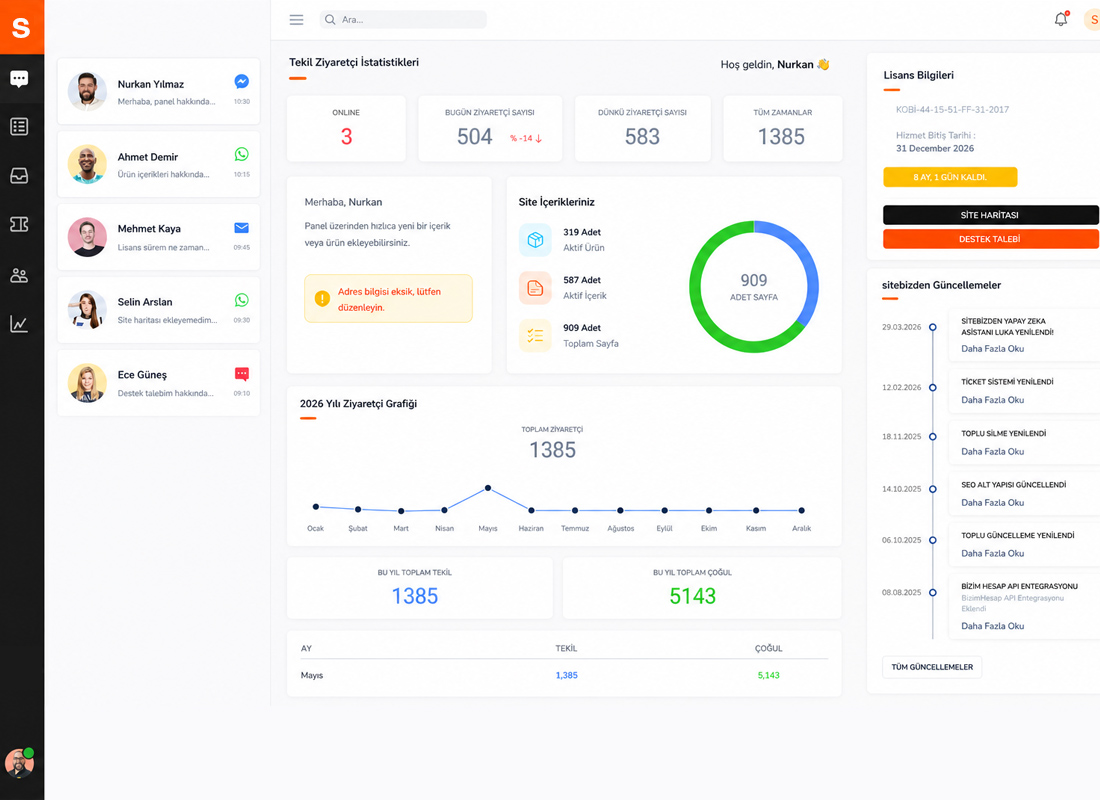Open the users group sidebar icon

19,275
